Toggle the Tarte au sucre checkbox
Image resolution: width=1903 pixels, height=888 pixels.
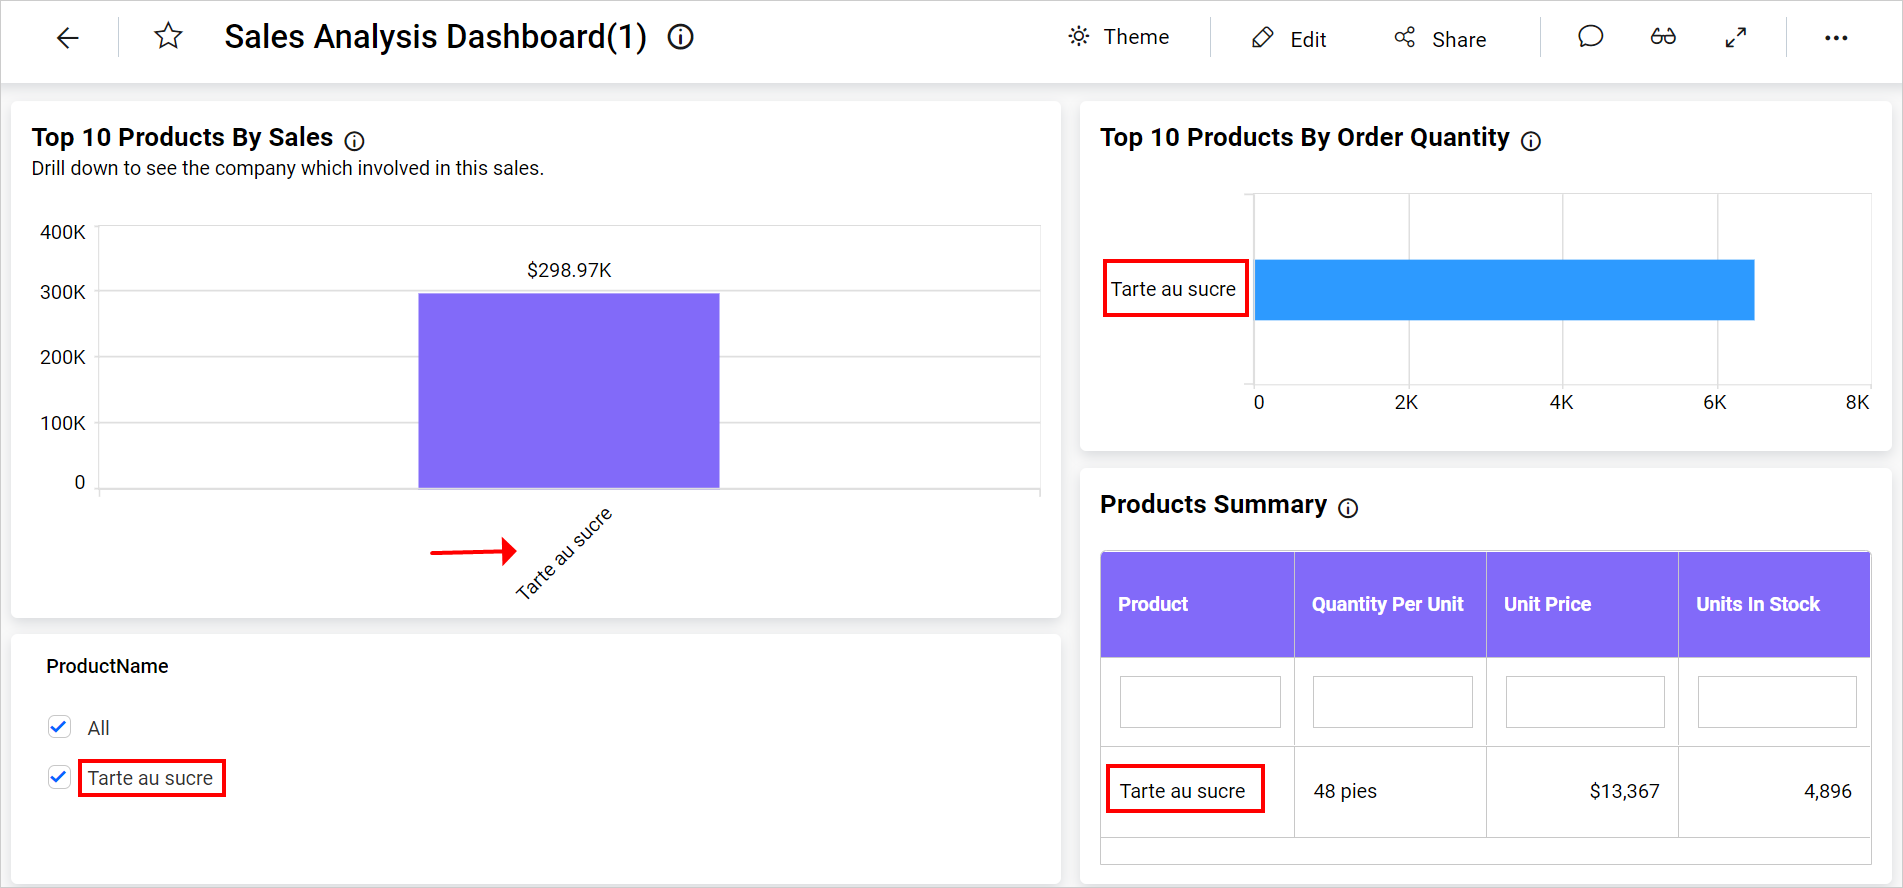[x=60, y=777]
